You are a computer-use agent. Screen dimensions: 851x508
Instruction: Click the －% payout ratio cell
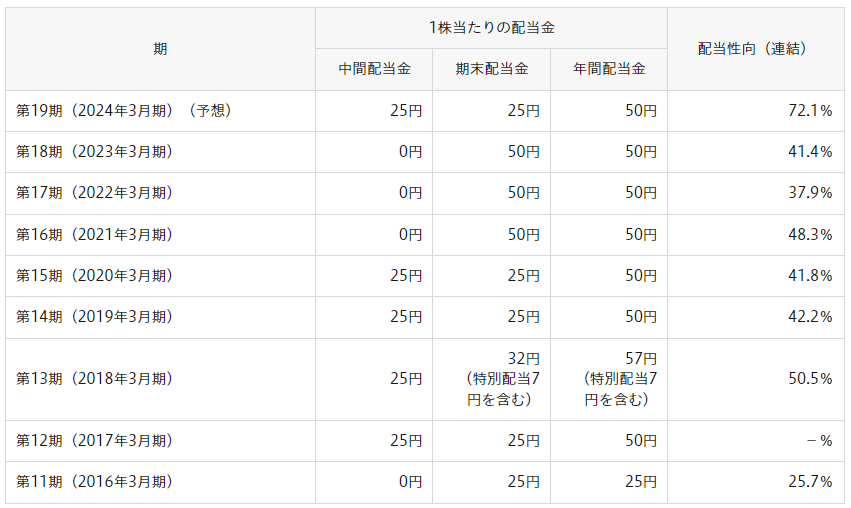pyautogui.click(x=817, y=441)
